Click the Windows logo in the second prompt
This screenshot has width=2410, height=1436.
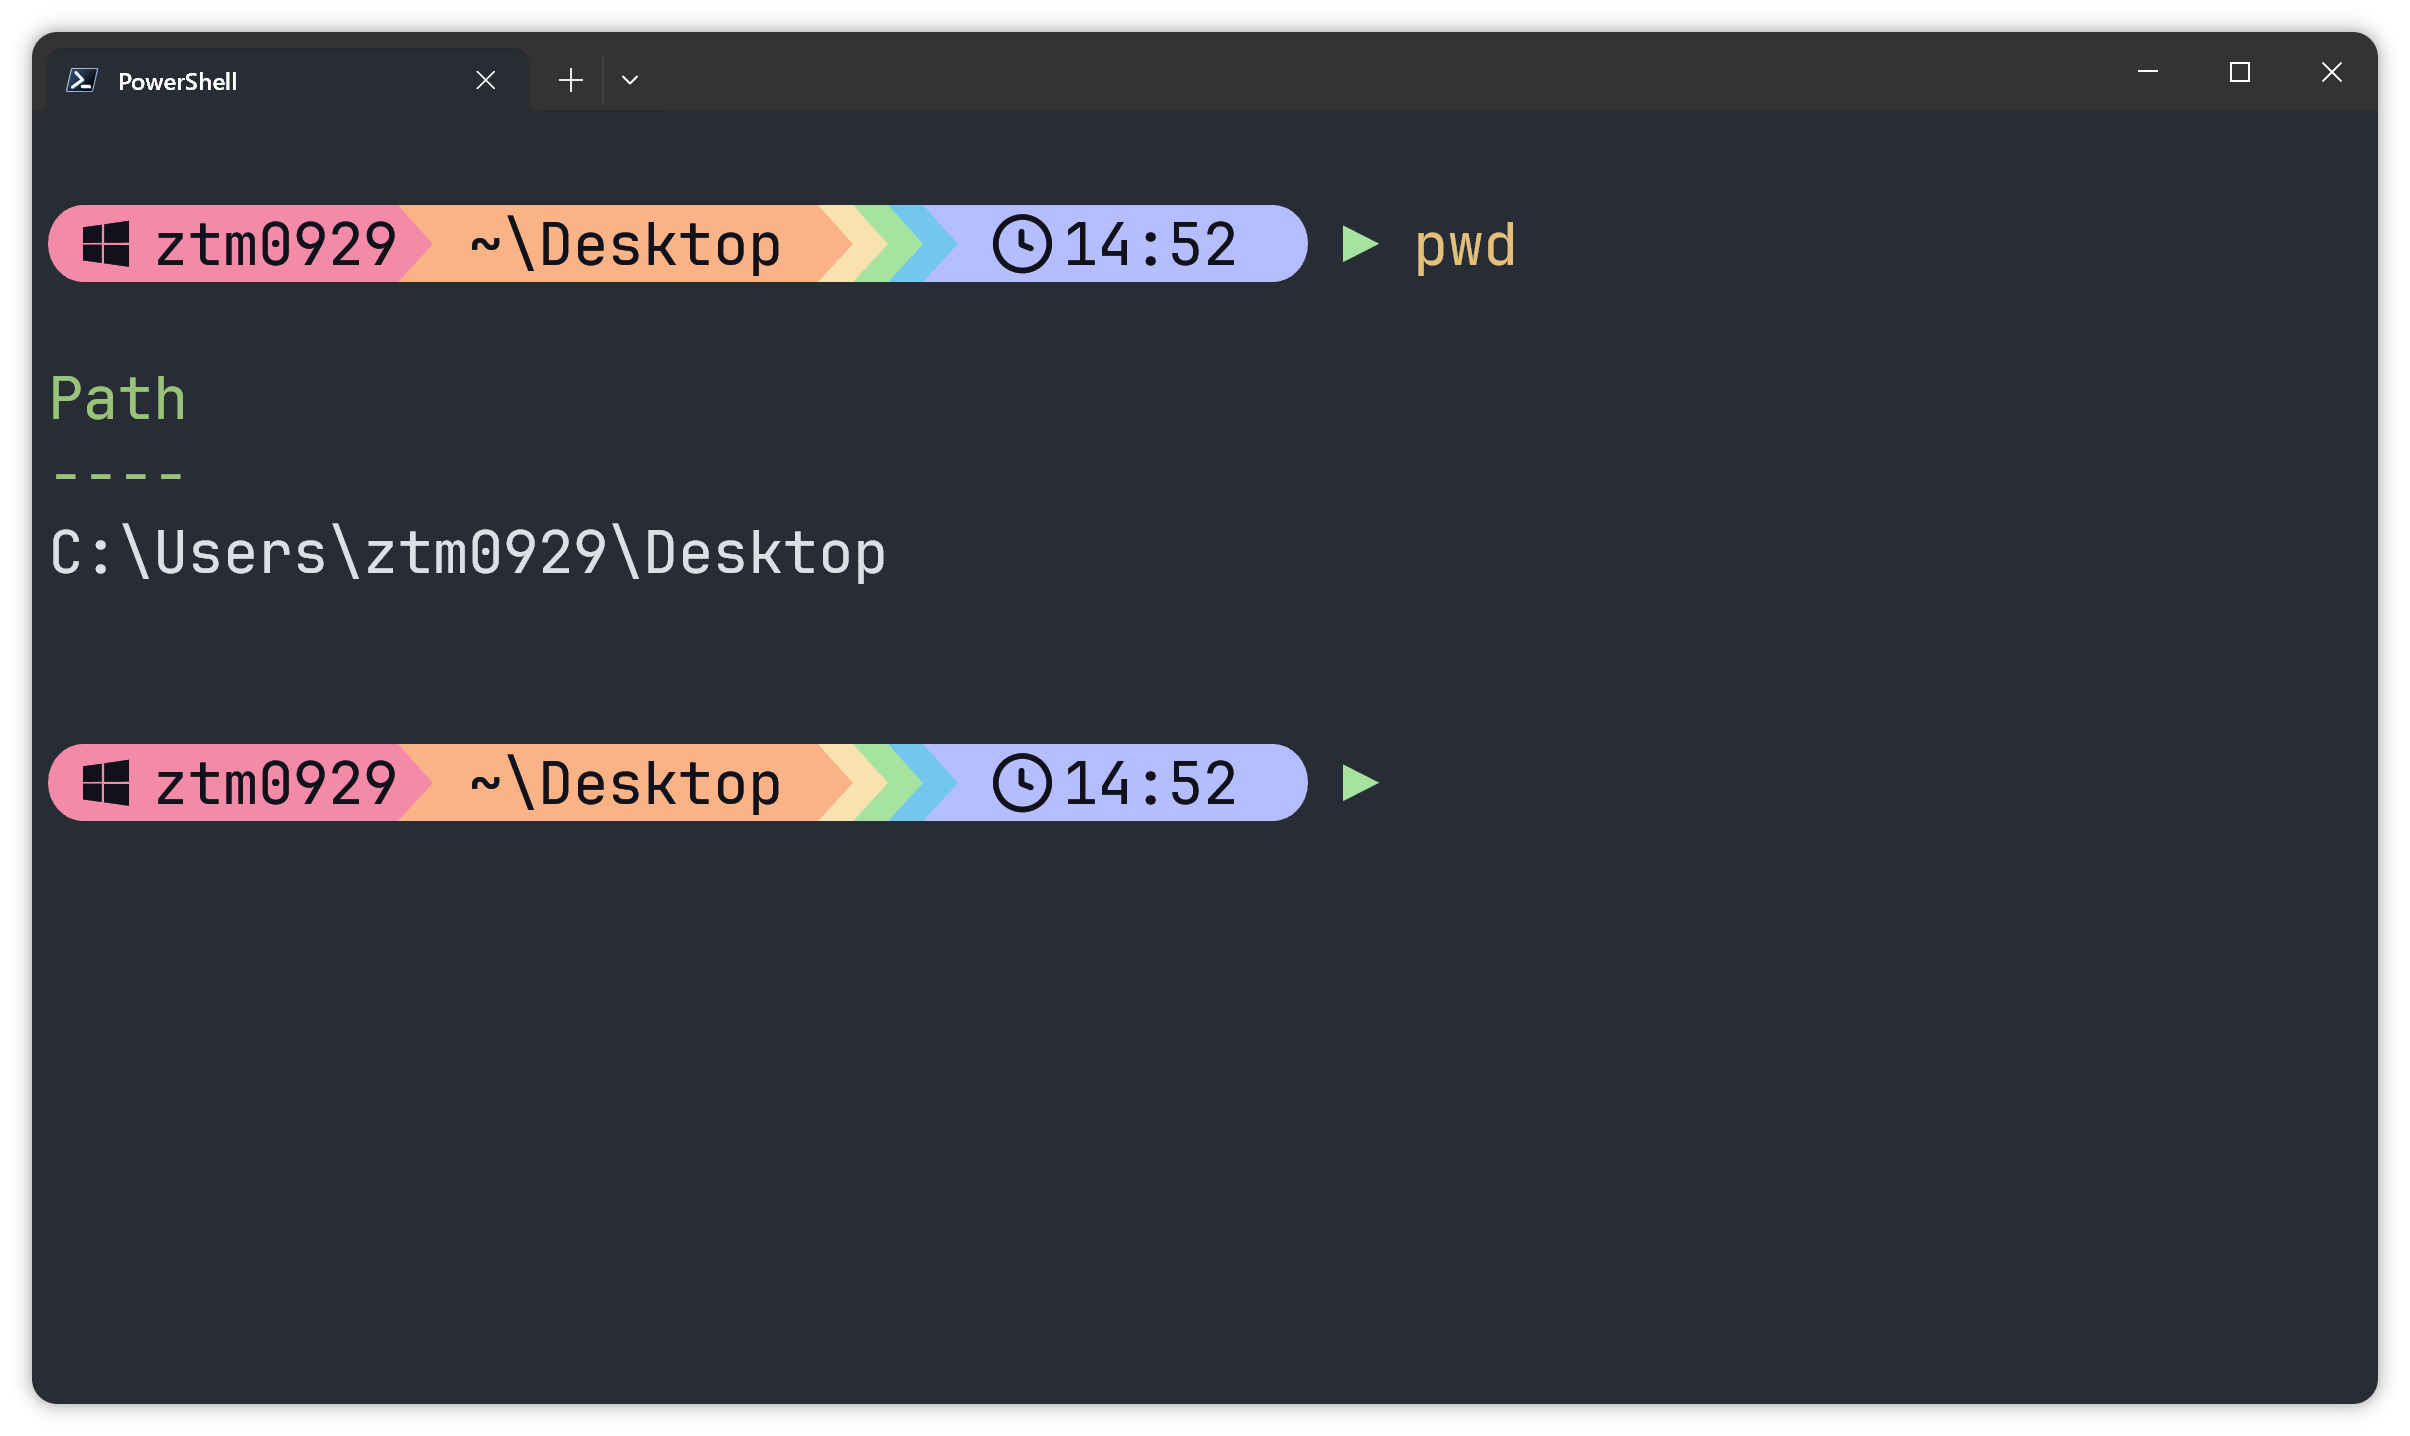tap(106, 782)
